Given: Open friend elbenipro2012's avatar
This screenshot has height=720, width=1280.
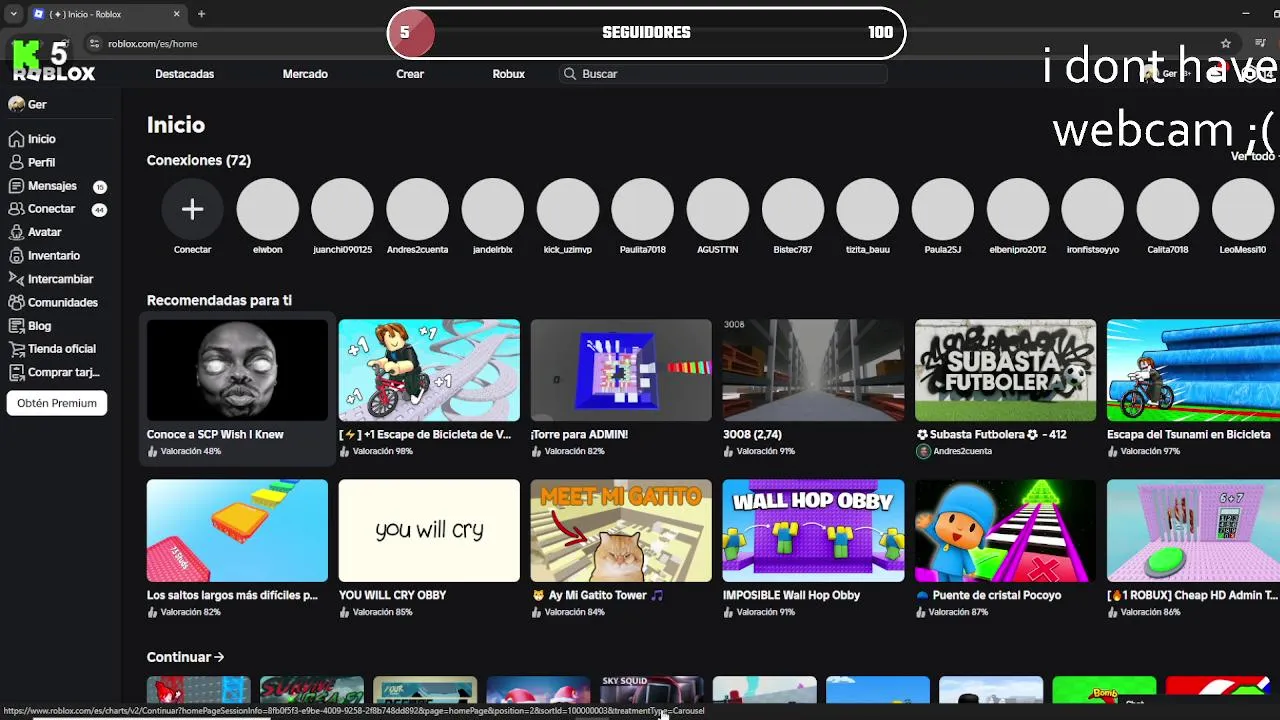Looking at the screenshot, I should pyautogui.click(x=1017, y=209).
